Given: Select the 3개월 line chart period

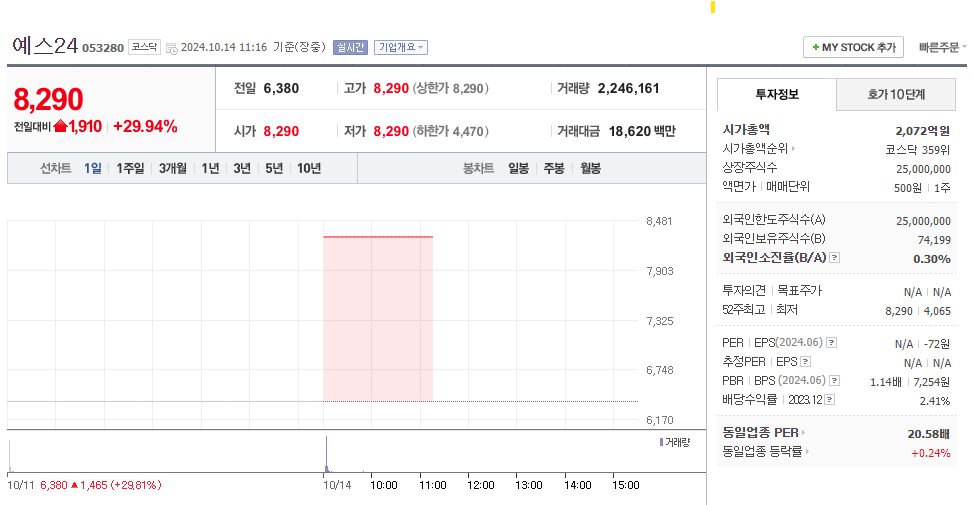Looking at the screenshot, I should 173,168.
